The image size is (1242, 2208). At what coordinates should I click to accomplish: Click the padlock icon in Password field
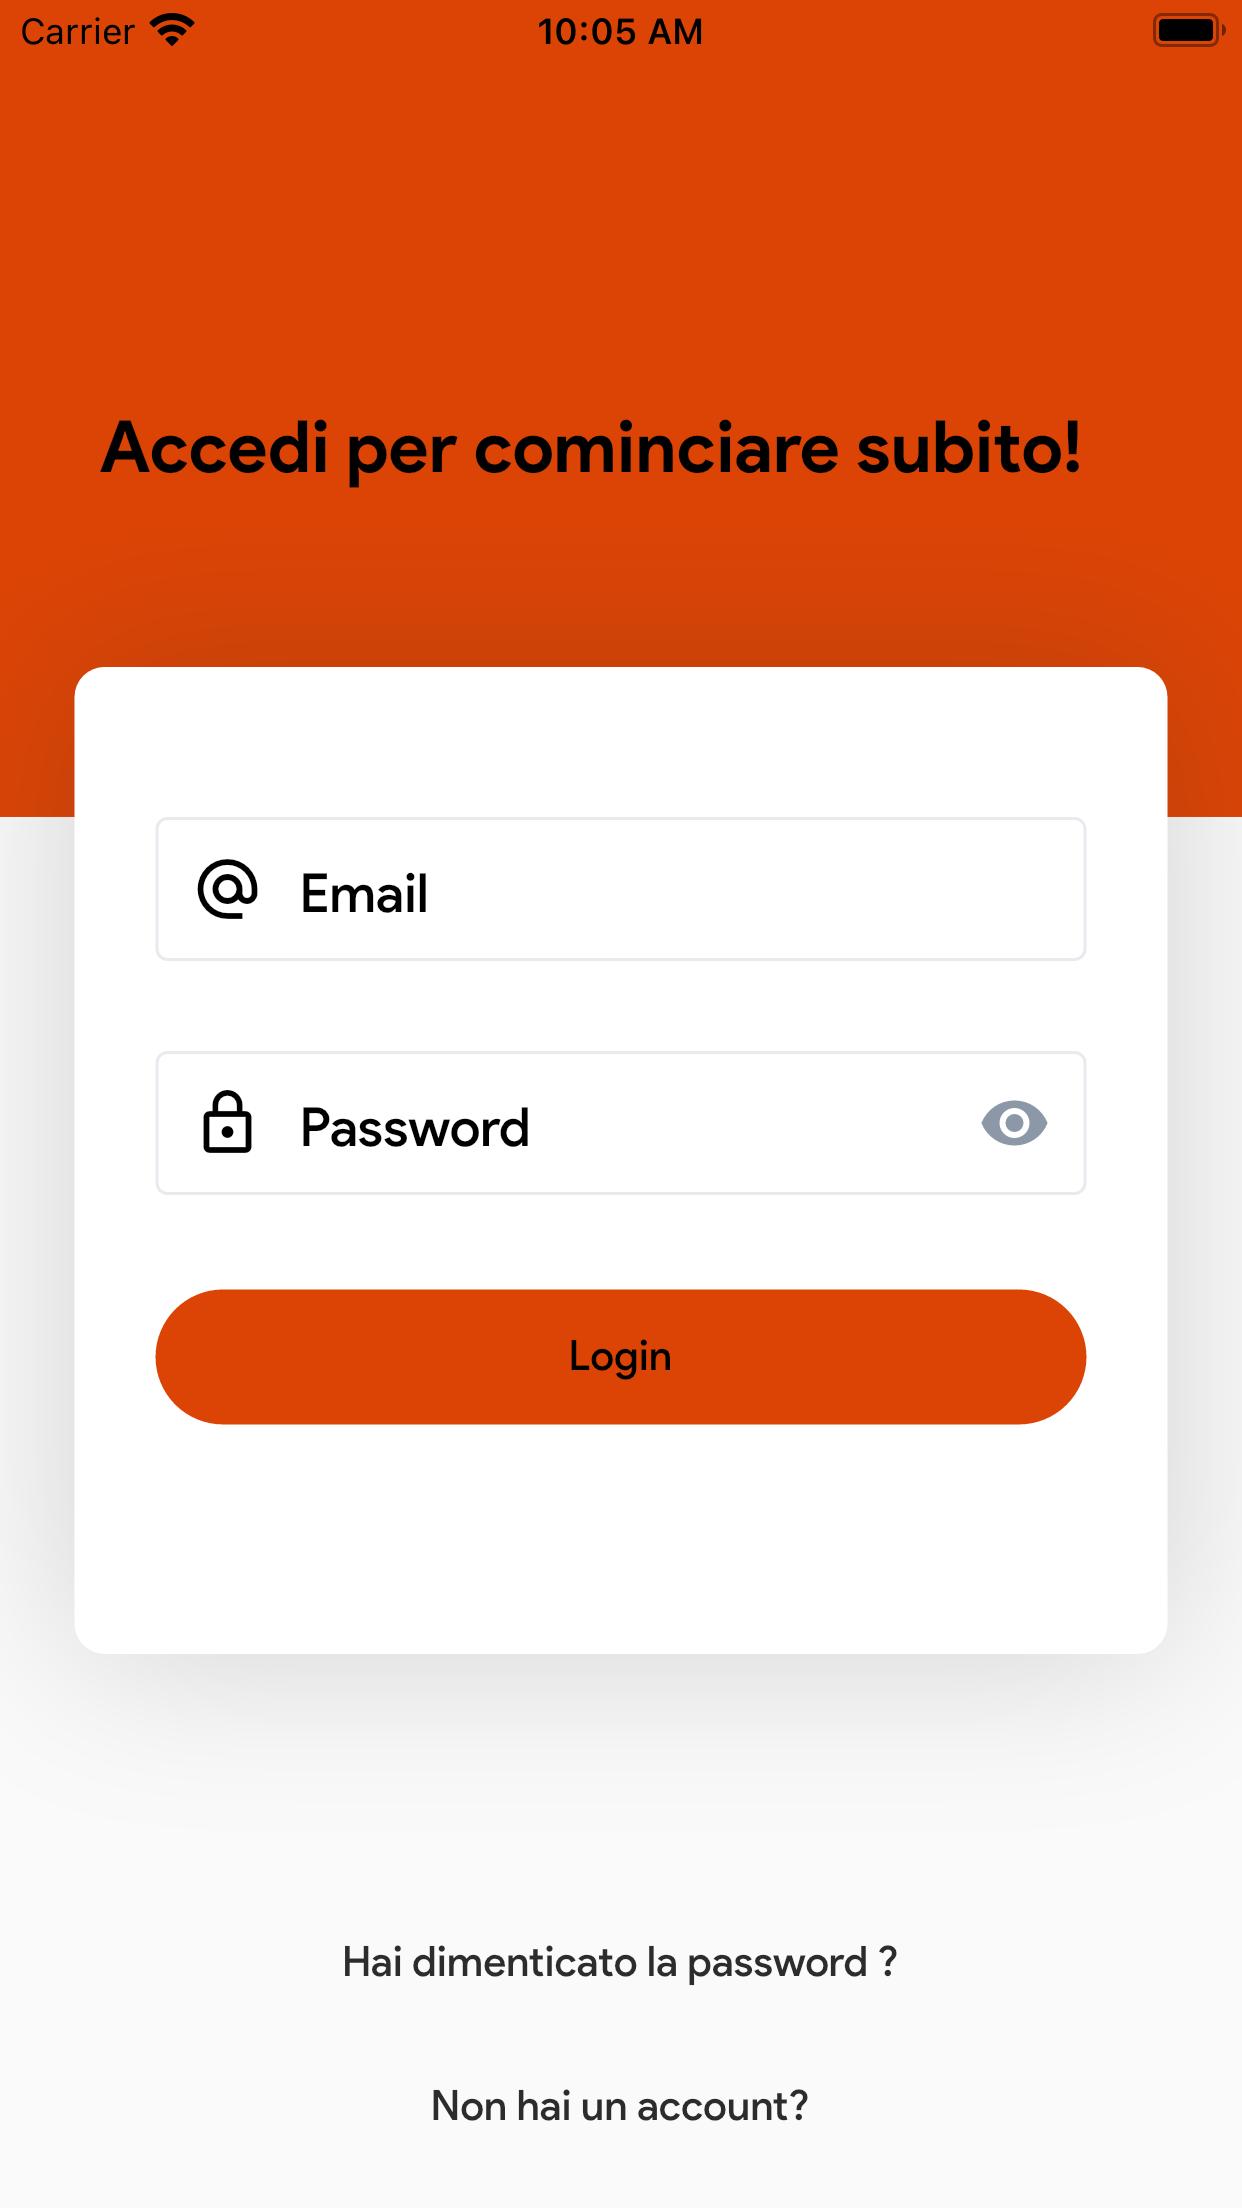point(228,1122)
